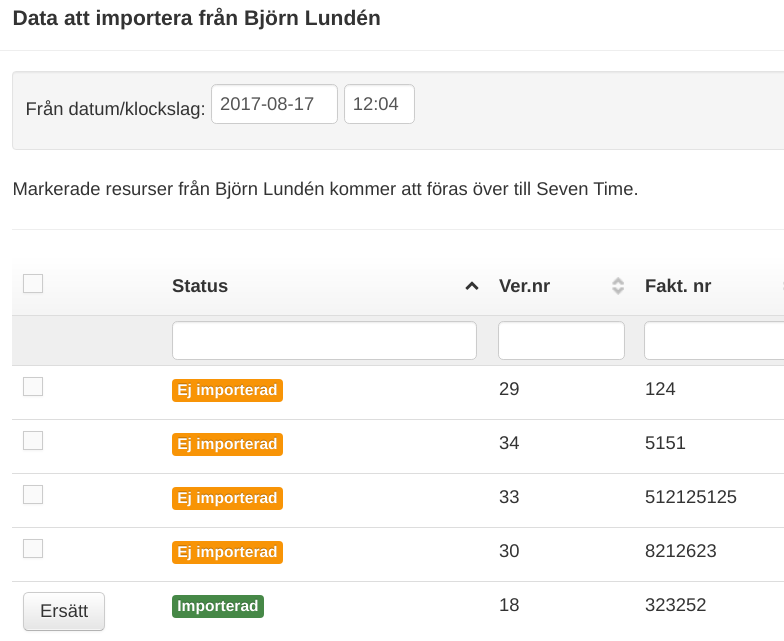The image size is (784, 641).
Task: Click the Från datum/klockslag label
Action: point(116,108)
